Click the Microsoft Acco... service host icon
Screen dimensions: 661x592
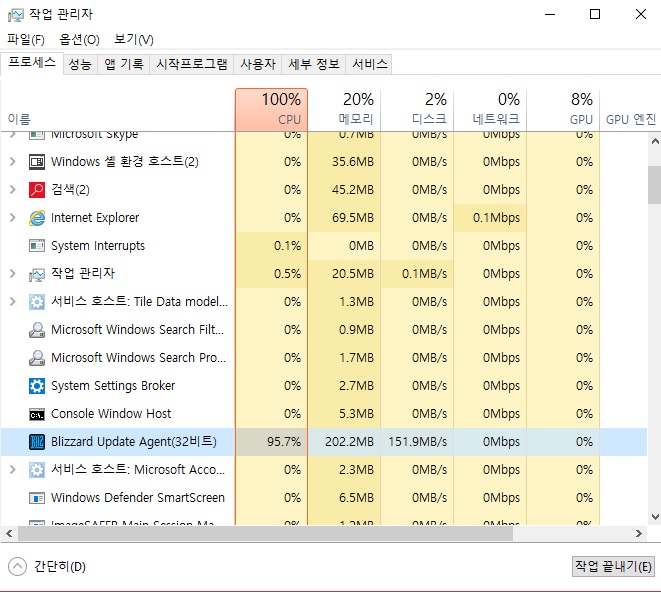(37, 470)
